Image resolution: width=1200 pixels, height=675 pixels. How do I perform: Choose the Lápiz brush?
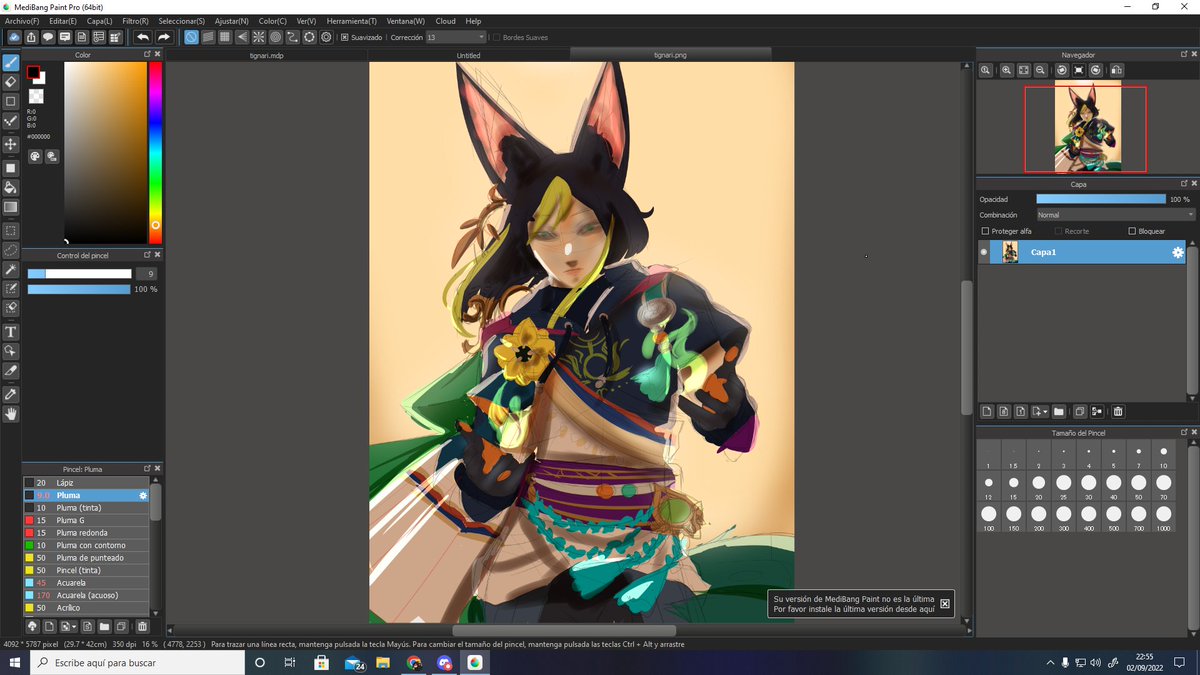[86, 483]
